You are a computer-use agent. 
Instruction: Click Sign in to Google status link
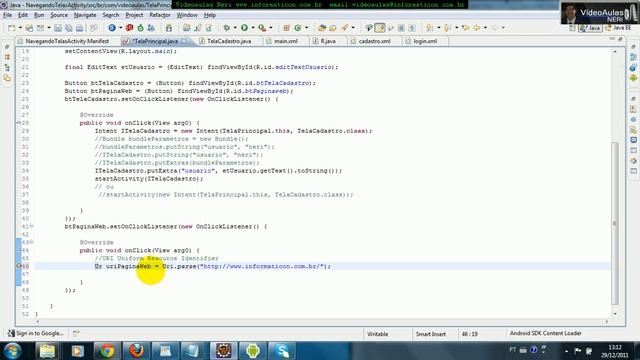click(x=36, y=333)
